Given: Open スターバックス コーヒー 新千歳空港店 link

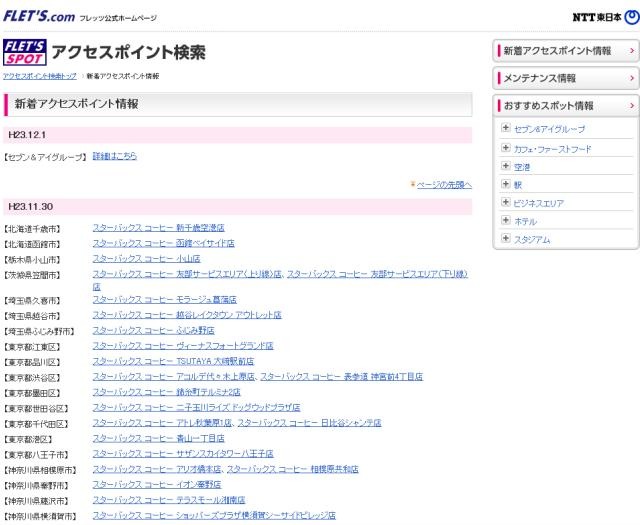Looking at the screenshot, I should click(x=158, y=228).
